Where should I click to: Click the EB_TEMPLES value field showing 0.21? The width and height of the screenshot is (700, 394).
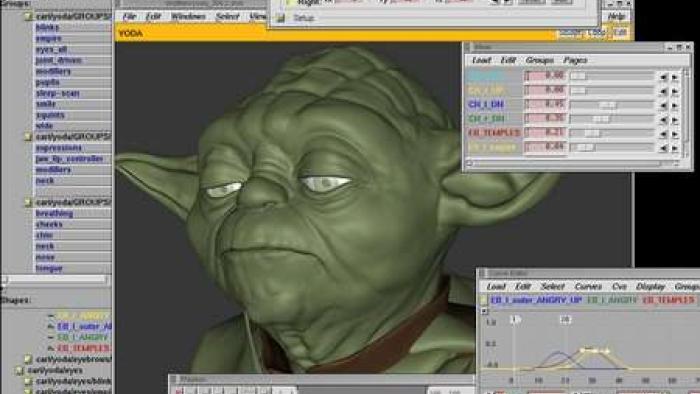click(x=545, y=133)
